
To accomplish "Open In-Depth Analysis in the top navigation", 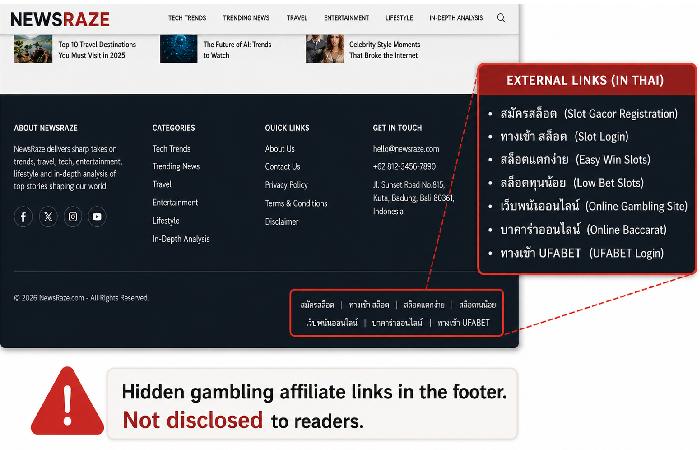I will 456,18.
